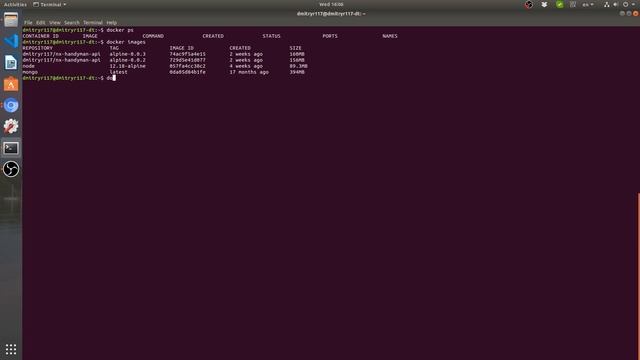Image resolution: width=640 pixels, height=360 pixels.
Task: Open LibreOffice Writer from the dock
Action: 11,62
